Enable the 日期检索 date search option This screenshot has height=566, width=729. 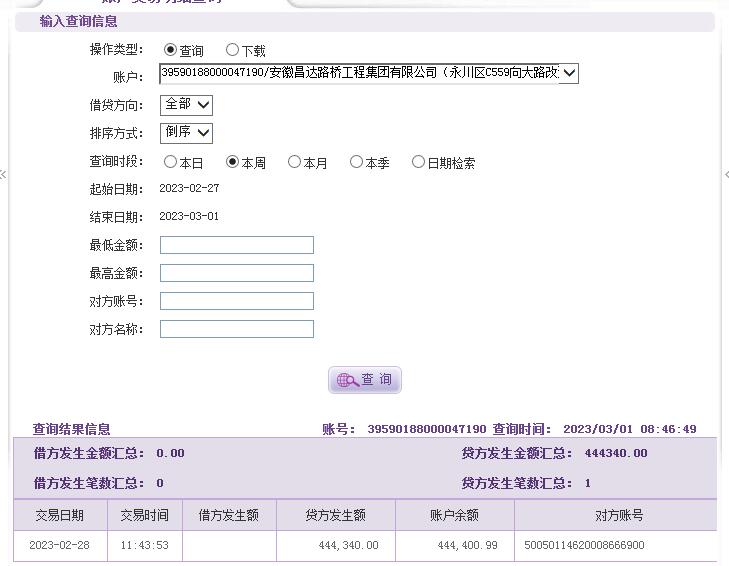point(418,162)
